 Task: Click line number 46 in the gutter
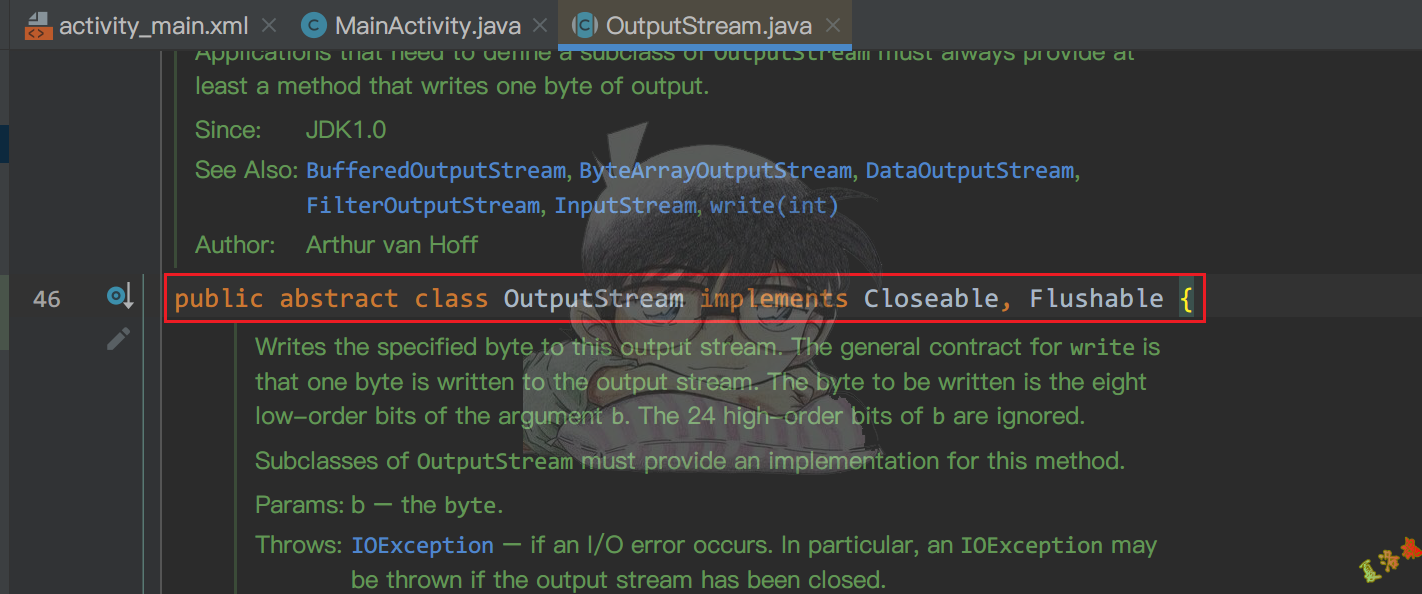click(46, 297)
